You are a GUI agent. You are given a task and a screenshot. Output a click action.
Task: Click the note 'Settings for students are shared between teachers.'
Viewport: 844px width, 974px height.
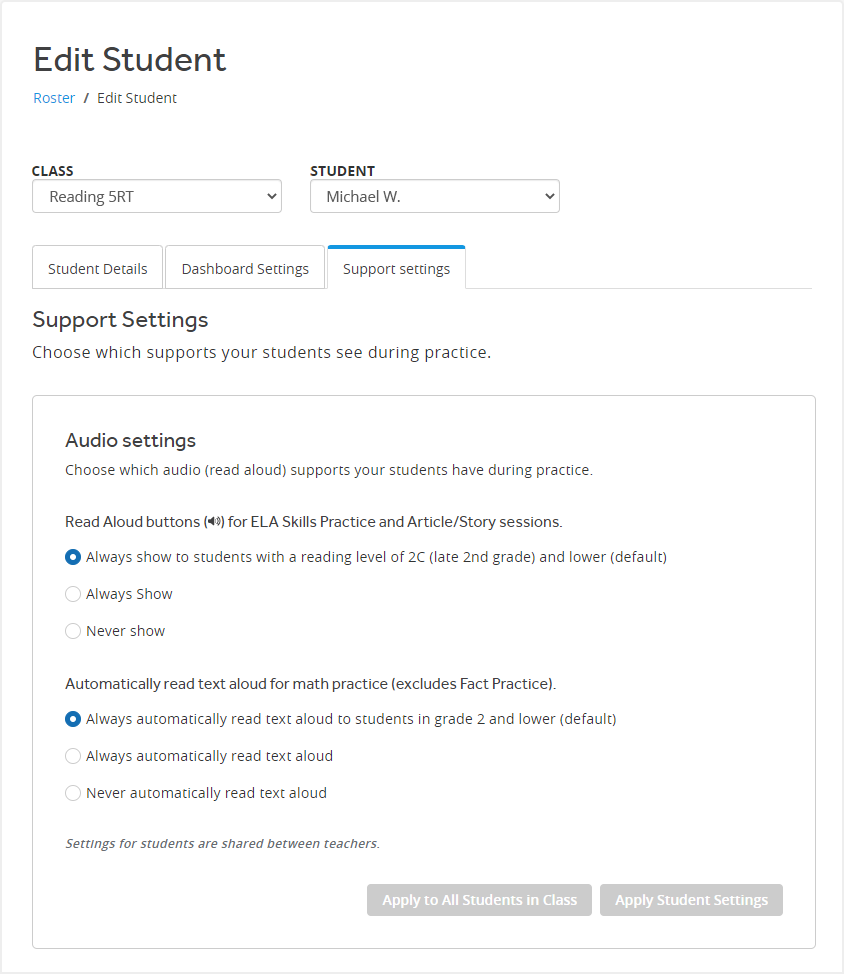223,844
